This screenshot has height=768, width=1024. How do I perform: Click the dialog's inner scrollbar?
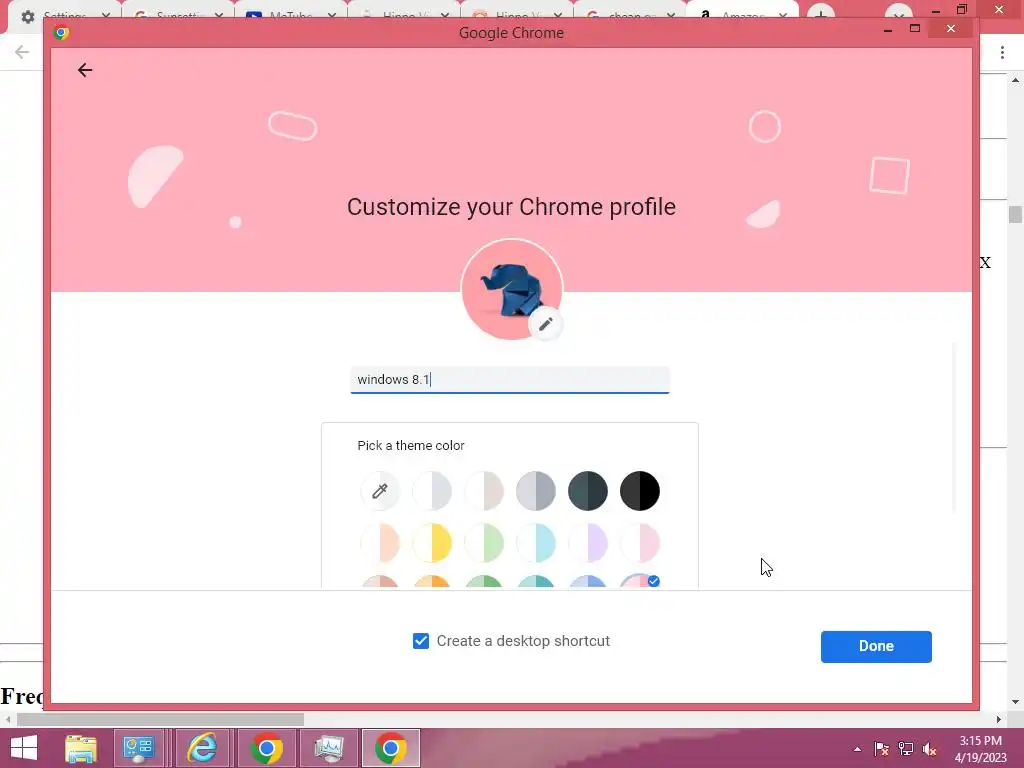(953, 428)
